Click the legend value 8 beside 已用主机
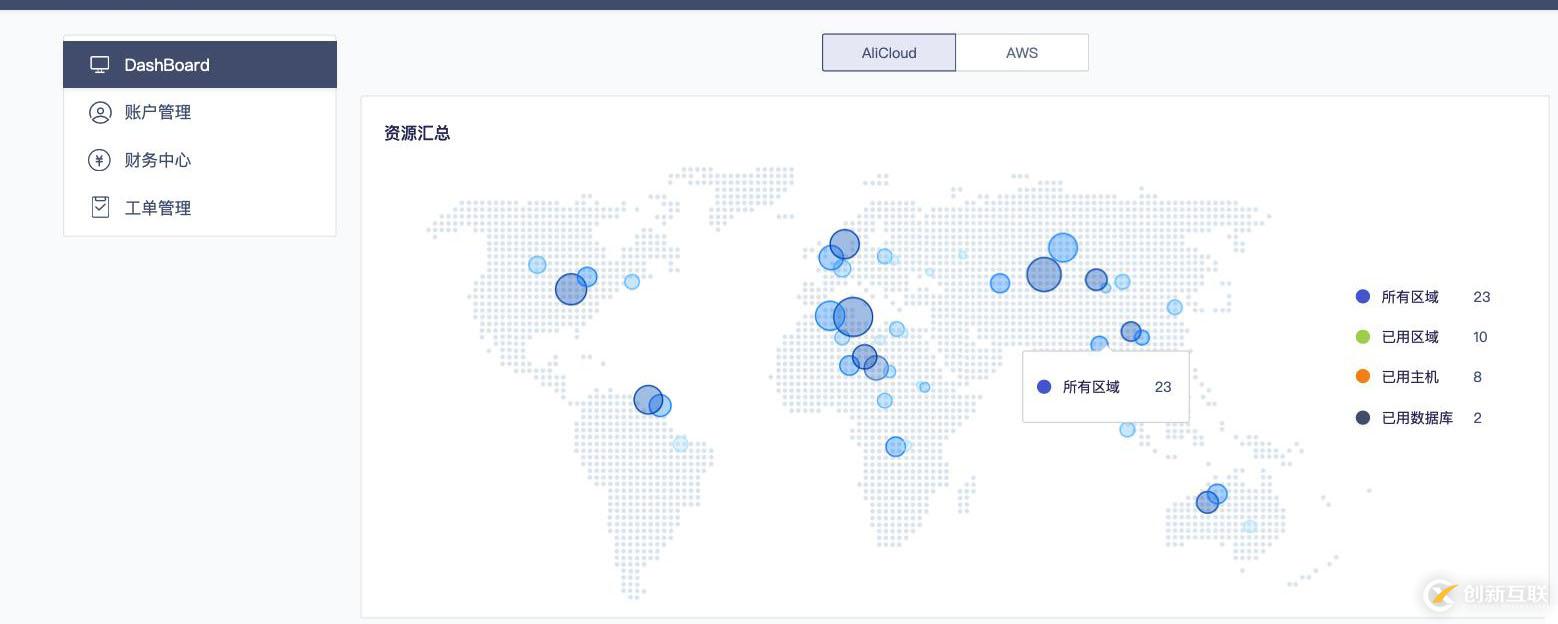 point(1477,377)
